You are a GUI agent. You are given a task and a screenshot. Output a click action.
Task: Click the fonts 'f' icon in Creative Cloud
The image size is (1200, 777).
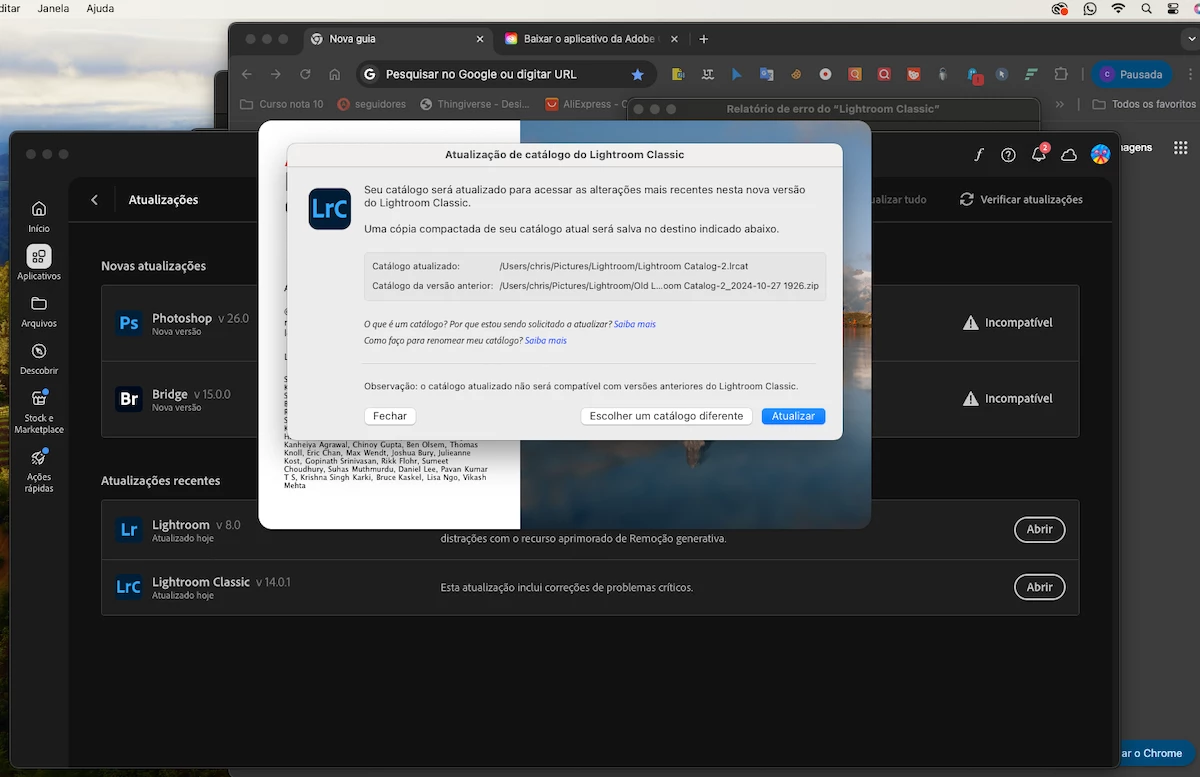coord(979,154)
